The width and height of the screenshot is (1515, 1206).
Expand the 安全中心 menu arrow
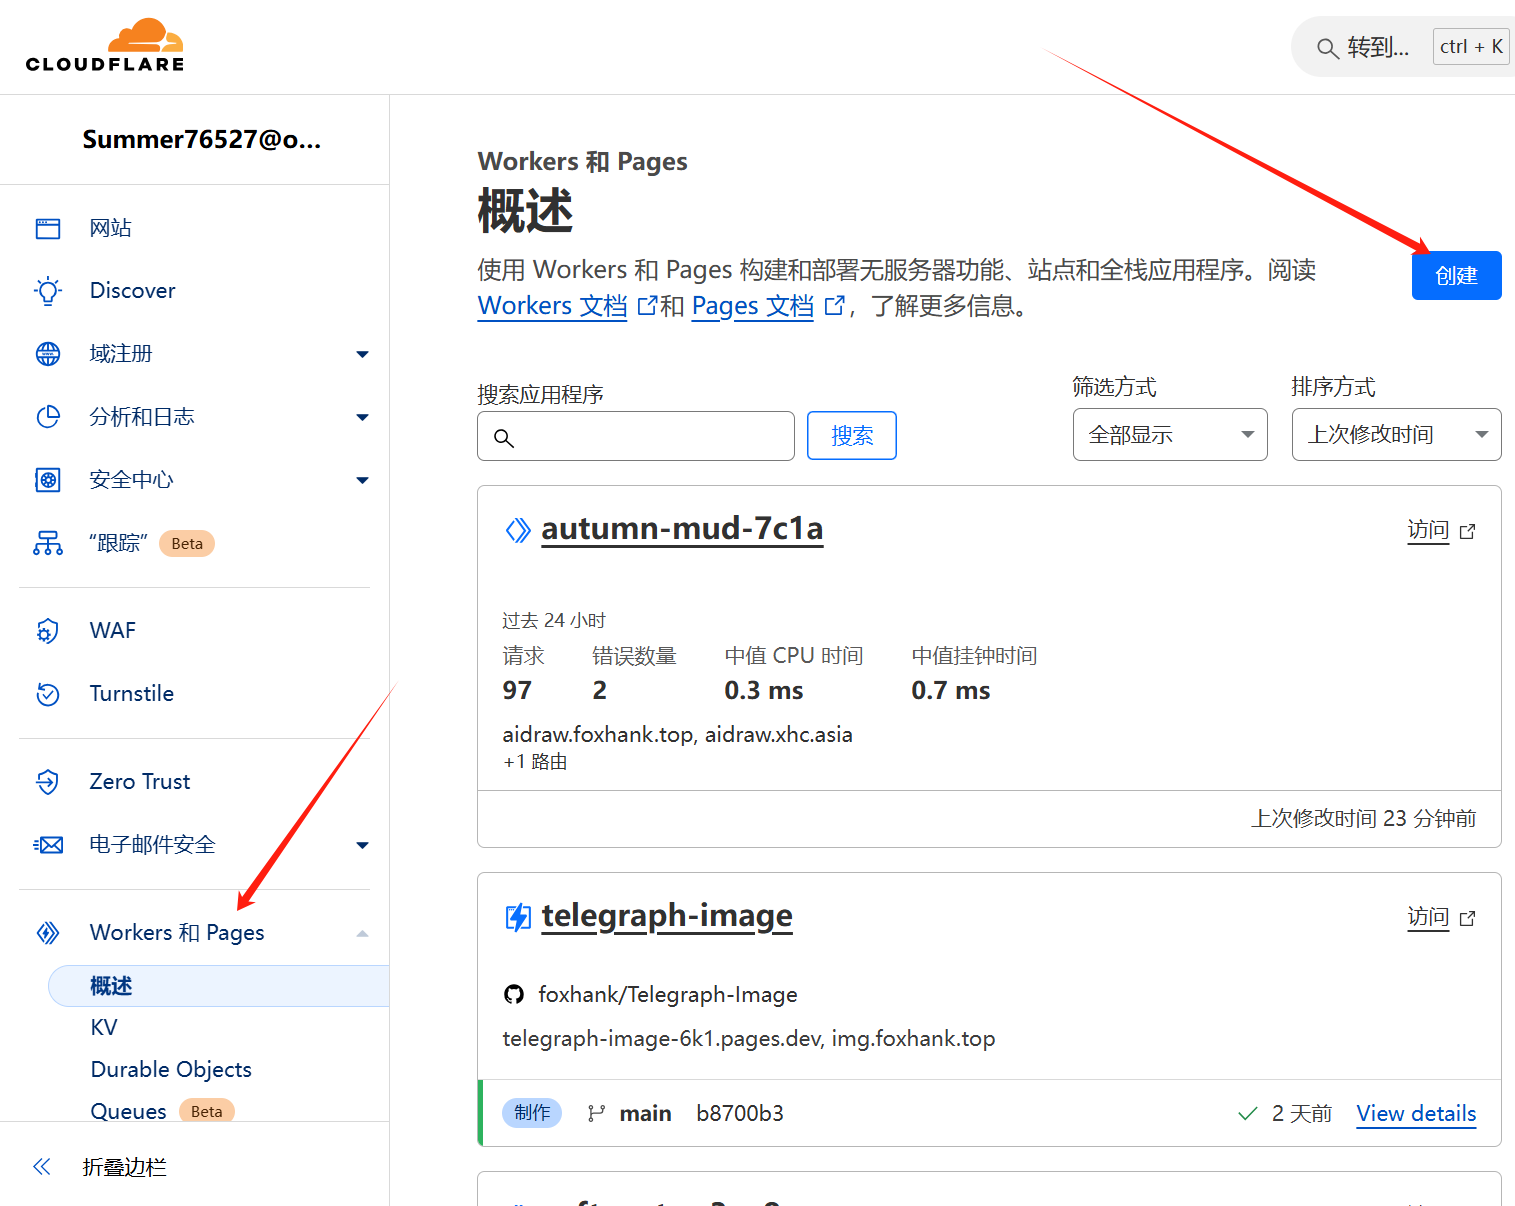pyautogui.click(x=362, y=480)
